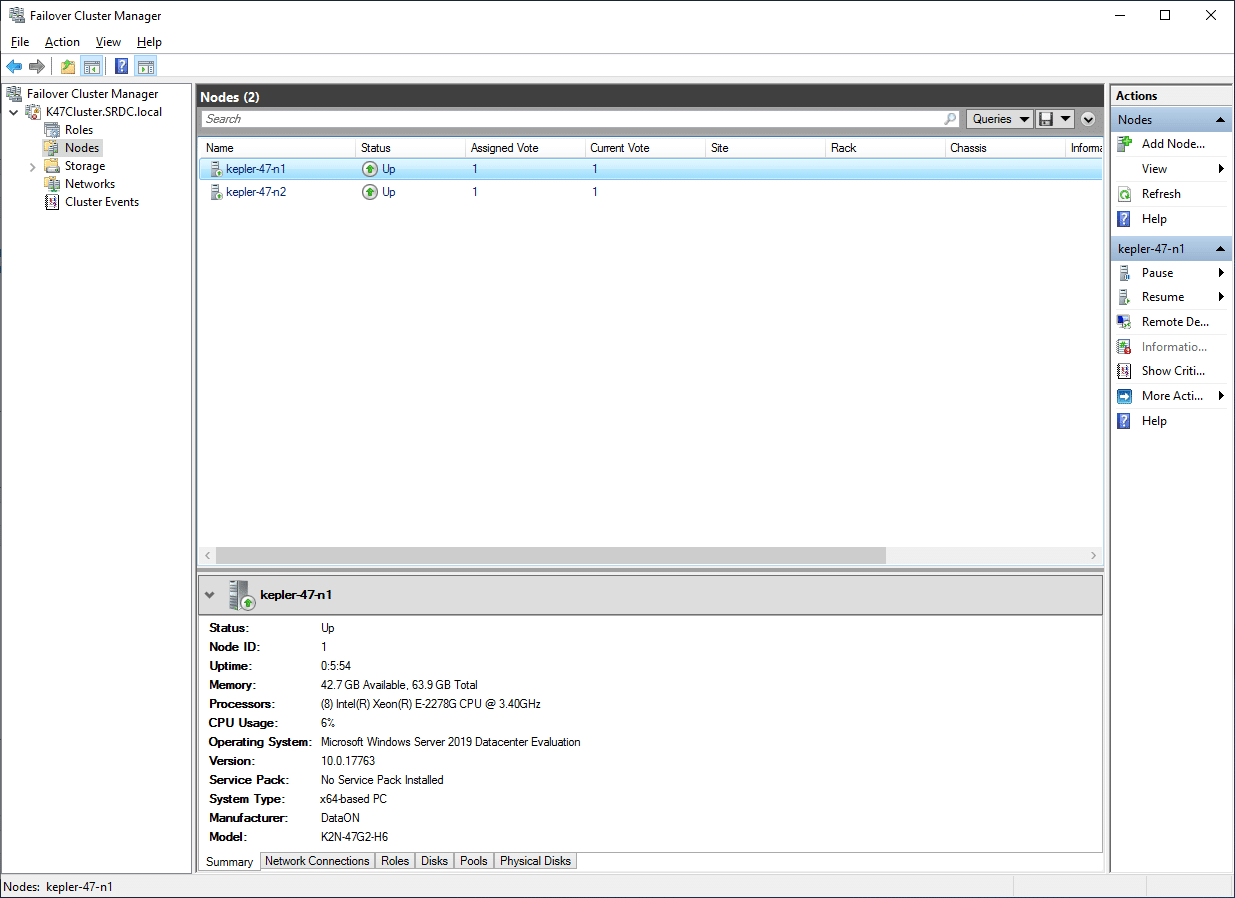Toggle the Show/Hide Action Pane toolbar icon

click(x=146, y=67)
